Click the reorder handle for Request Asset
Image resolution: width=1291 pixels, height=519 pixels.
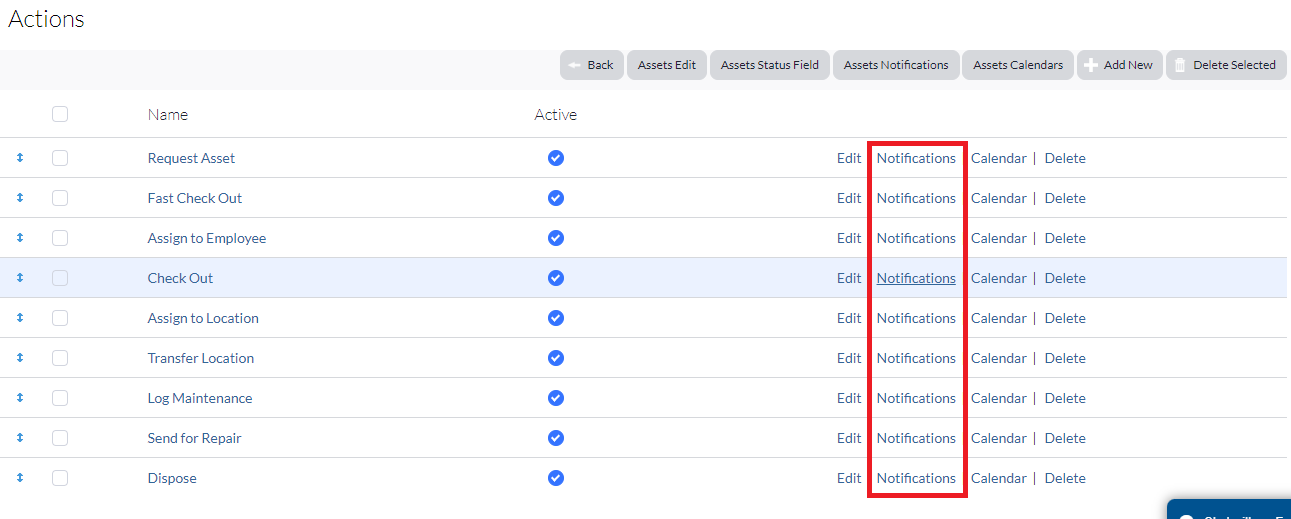(19, 158)
